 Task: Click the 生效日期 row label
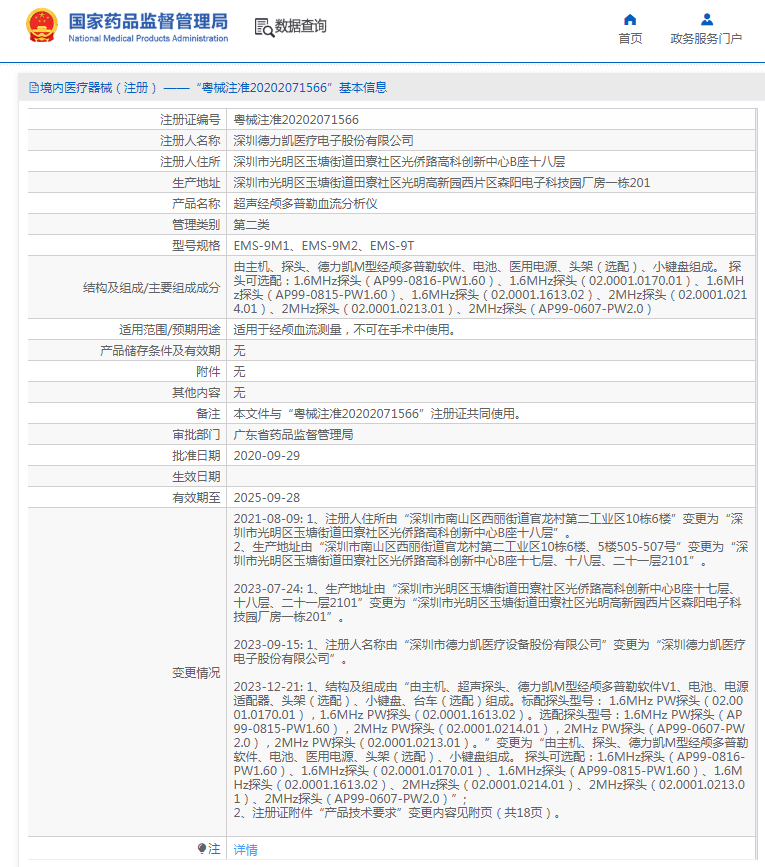tap(196, 477)
